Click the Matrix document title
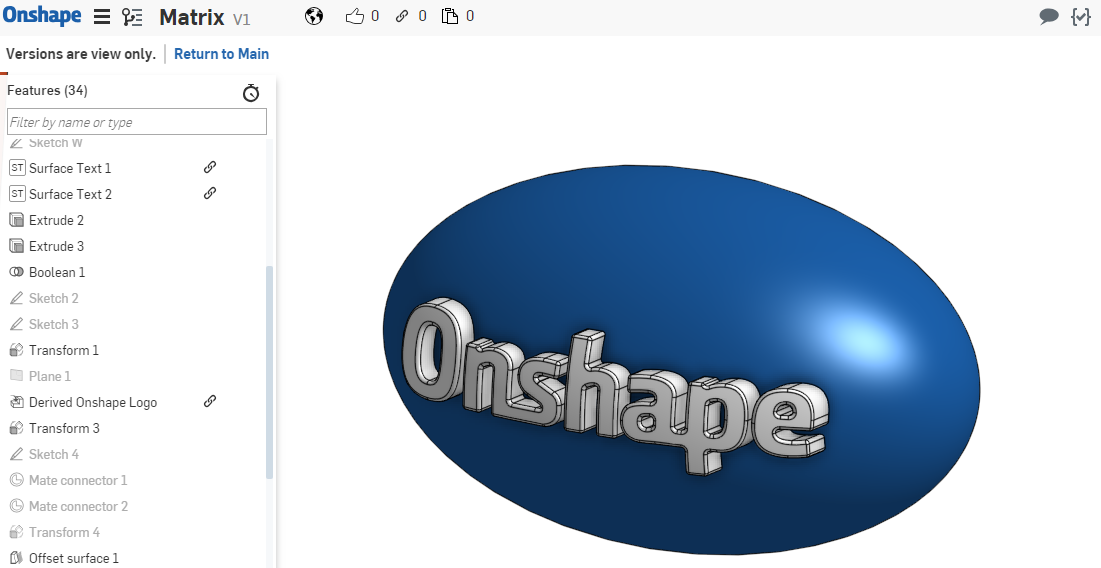Viewport: 1101px width, 568px height. pos(191,17)
